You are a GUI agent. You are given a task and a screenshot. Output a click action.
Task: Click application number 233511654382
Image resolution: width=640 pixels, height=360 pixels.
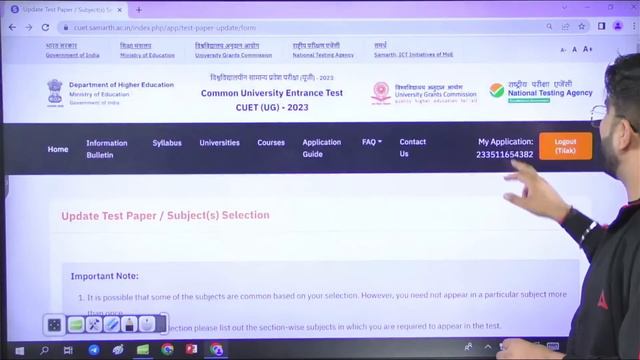504,154
